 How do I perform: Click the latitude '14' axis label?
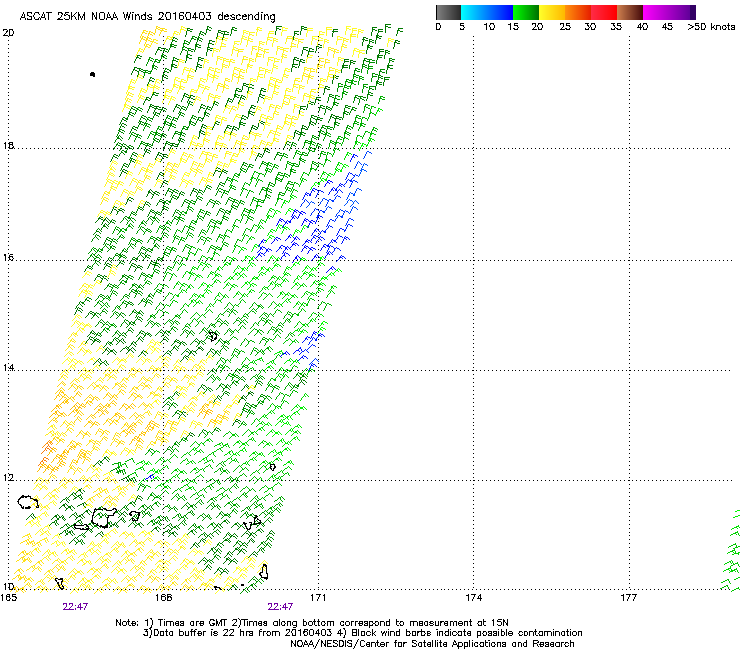click(8, 367)
